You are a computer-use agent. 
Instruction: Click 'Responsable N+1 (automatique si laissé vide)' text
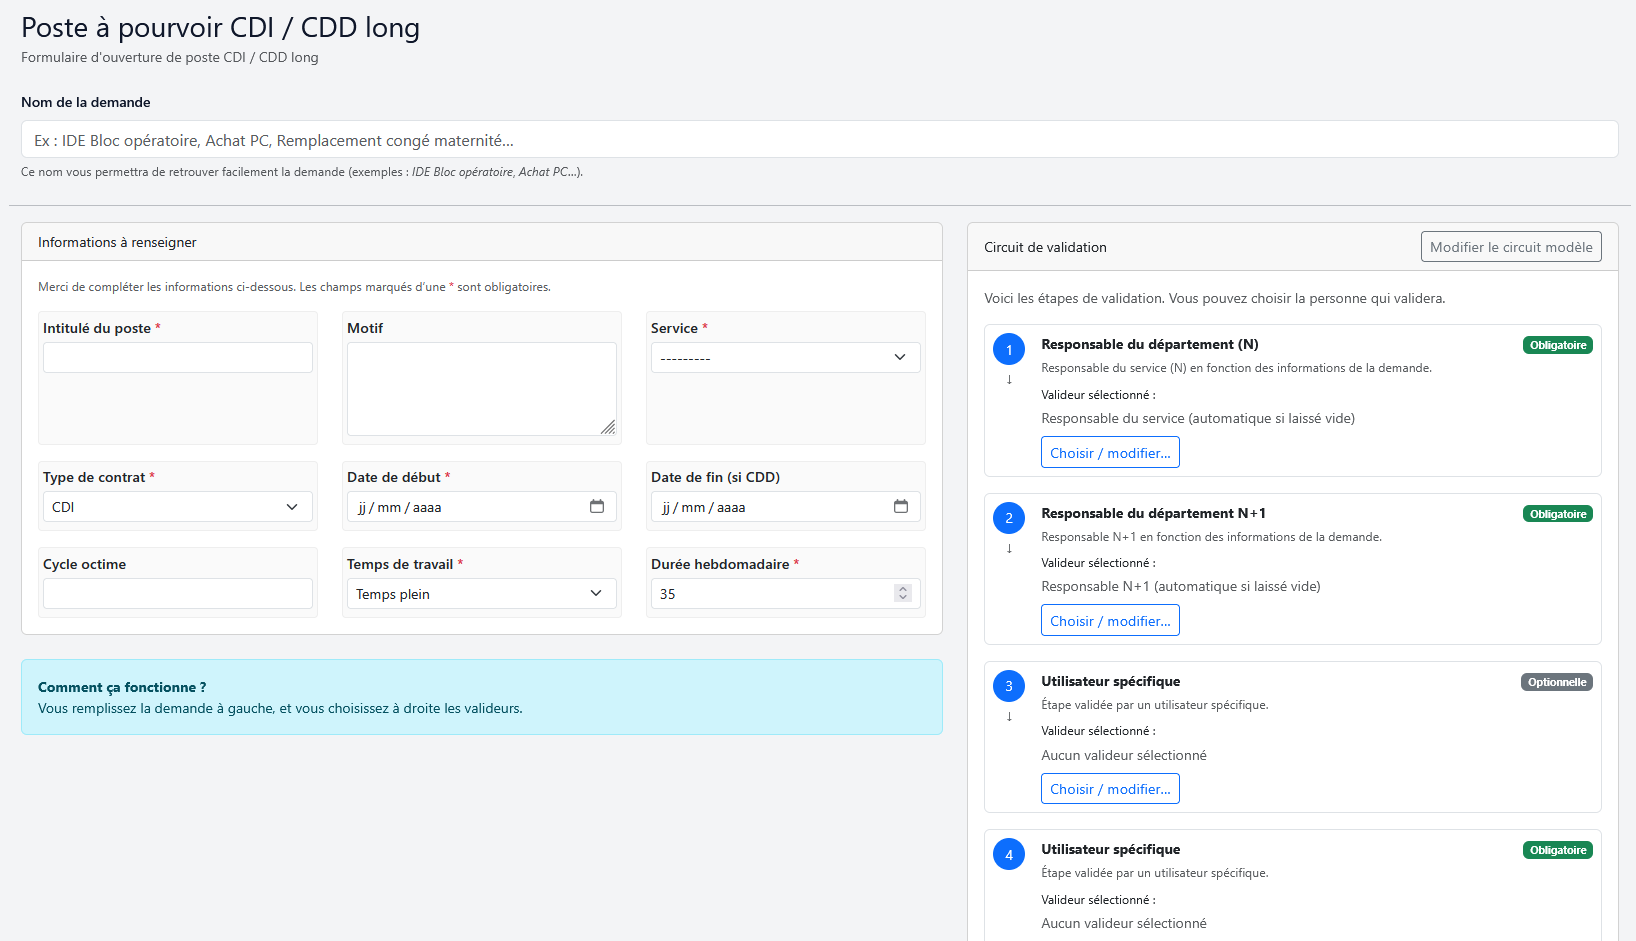(1181, 586)
